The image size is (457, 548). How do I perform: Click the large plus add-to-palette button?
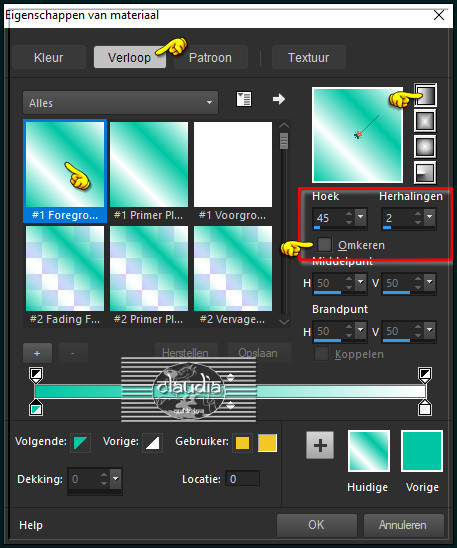point(320,445)
